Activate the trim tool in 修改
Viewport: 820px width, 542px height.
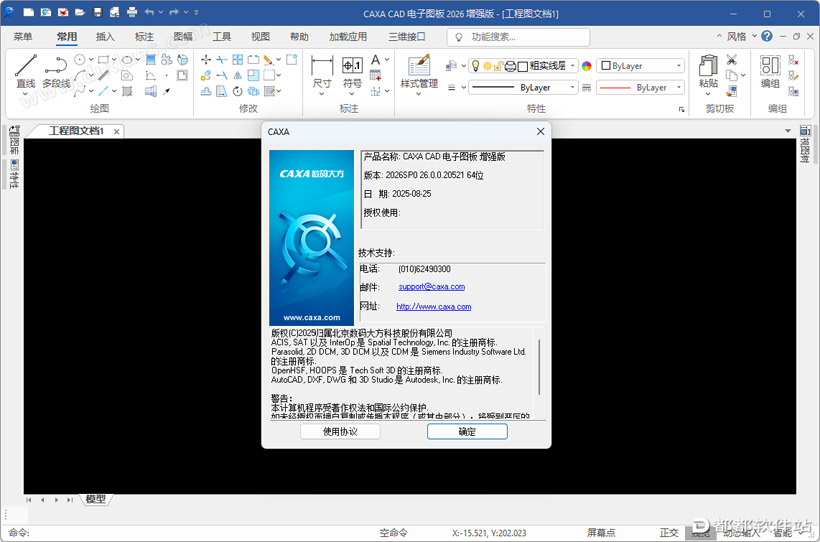pos(222,60)
